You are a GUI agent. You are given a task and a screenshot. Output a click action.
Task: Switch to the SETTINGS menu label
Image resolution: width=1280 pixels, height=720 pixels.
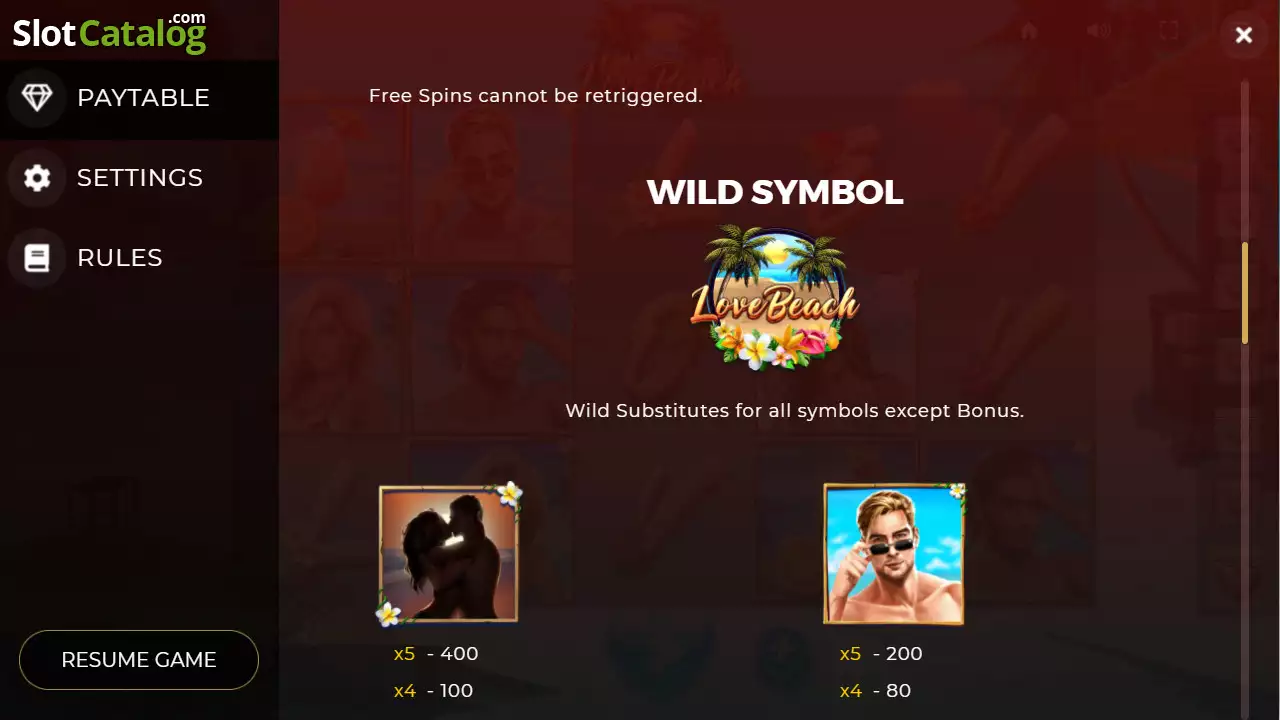(x=140, y=178)
